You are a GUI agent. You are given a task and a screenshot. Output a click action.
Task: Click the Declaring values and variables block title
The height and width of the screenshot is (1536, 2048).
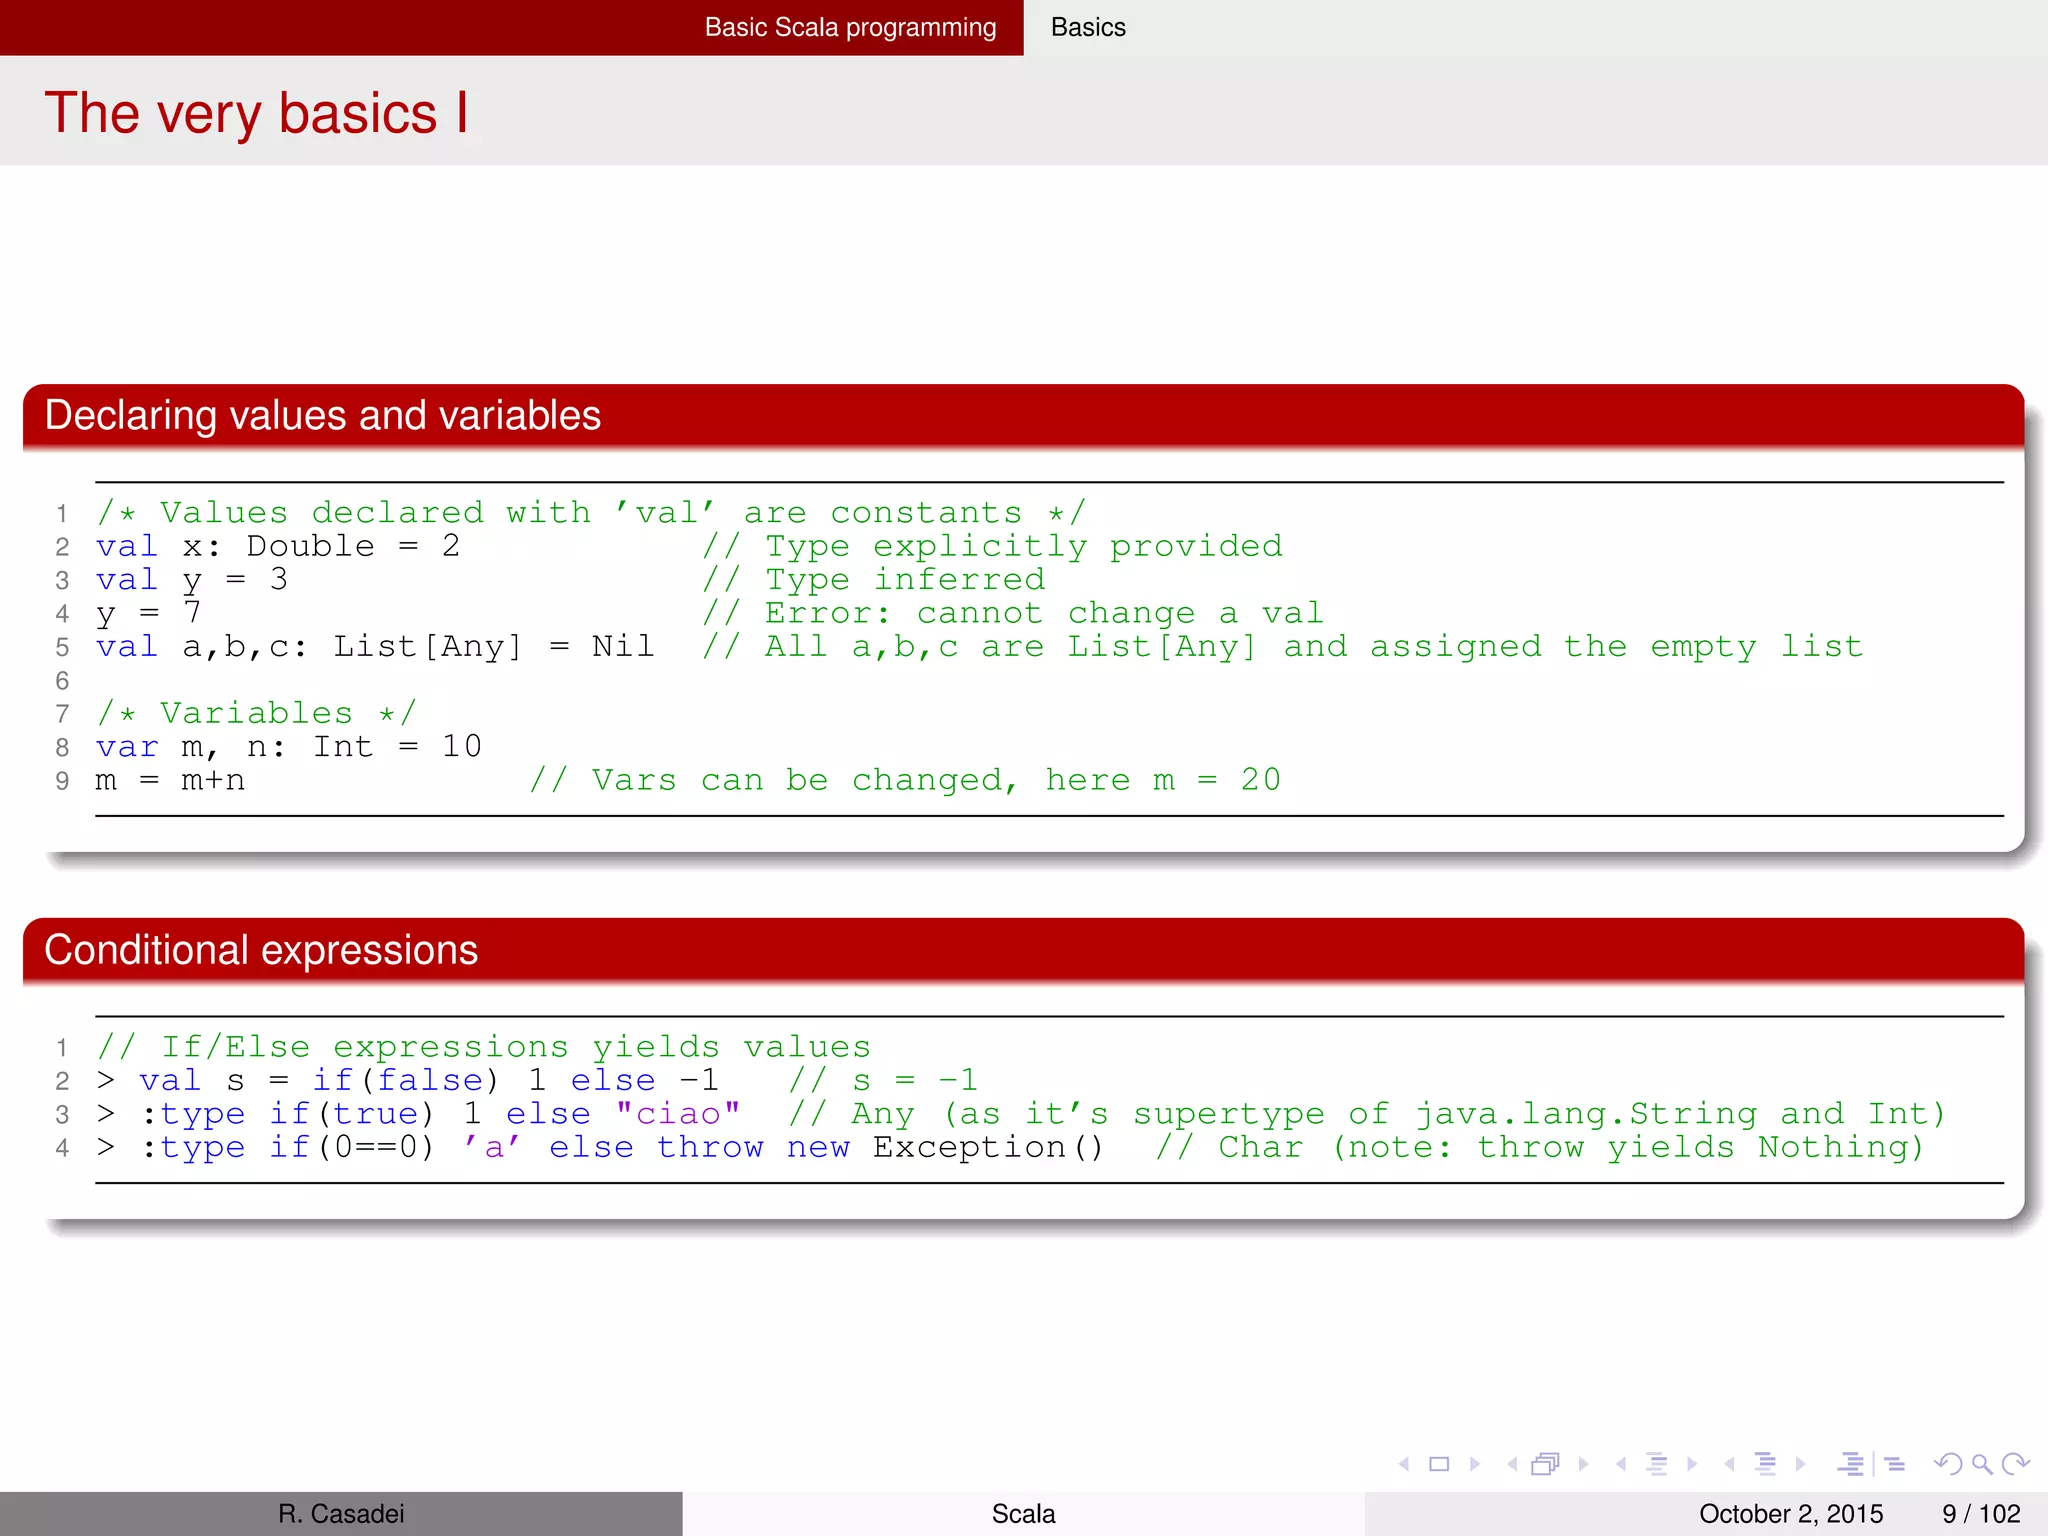point(323,415)
